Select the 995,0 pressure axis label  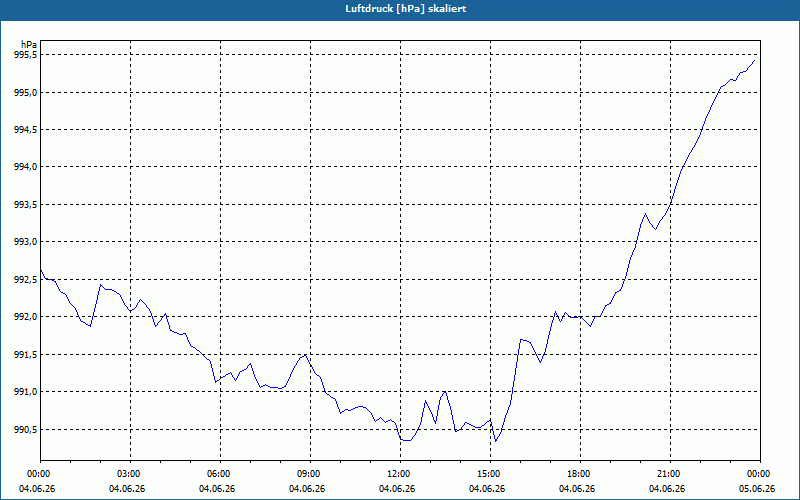click(x=25, y=92)
